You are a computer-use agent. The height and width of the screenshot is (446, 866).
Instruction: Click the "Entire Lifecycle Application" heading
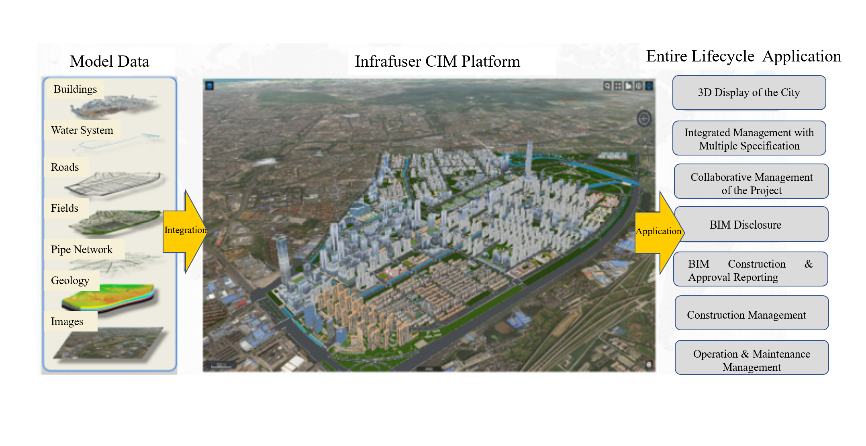[x=743, y=56]
